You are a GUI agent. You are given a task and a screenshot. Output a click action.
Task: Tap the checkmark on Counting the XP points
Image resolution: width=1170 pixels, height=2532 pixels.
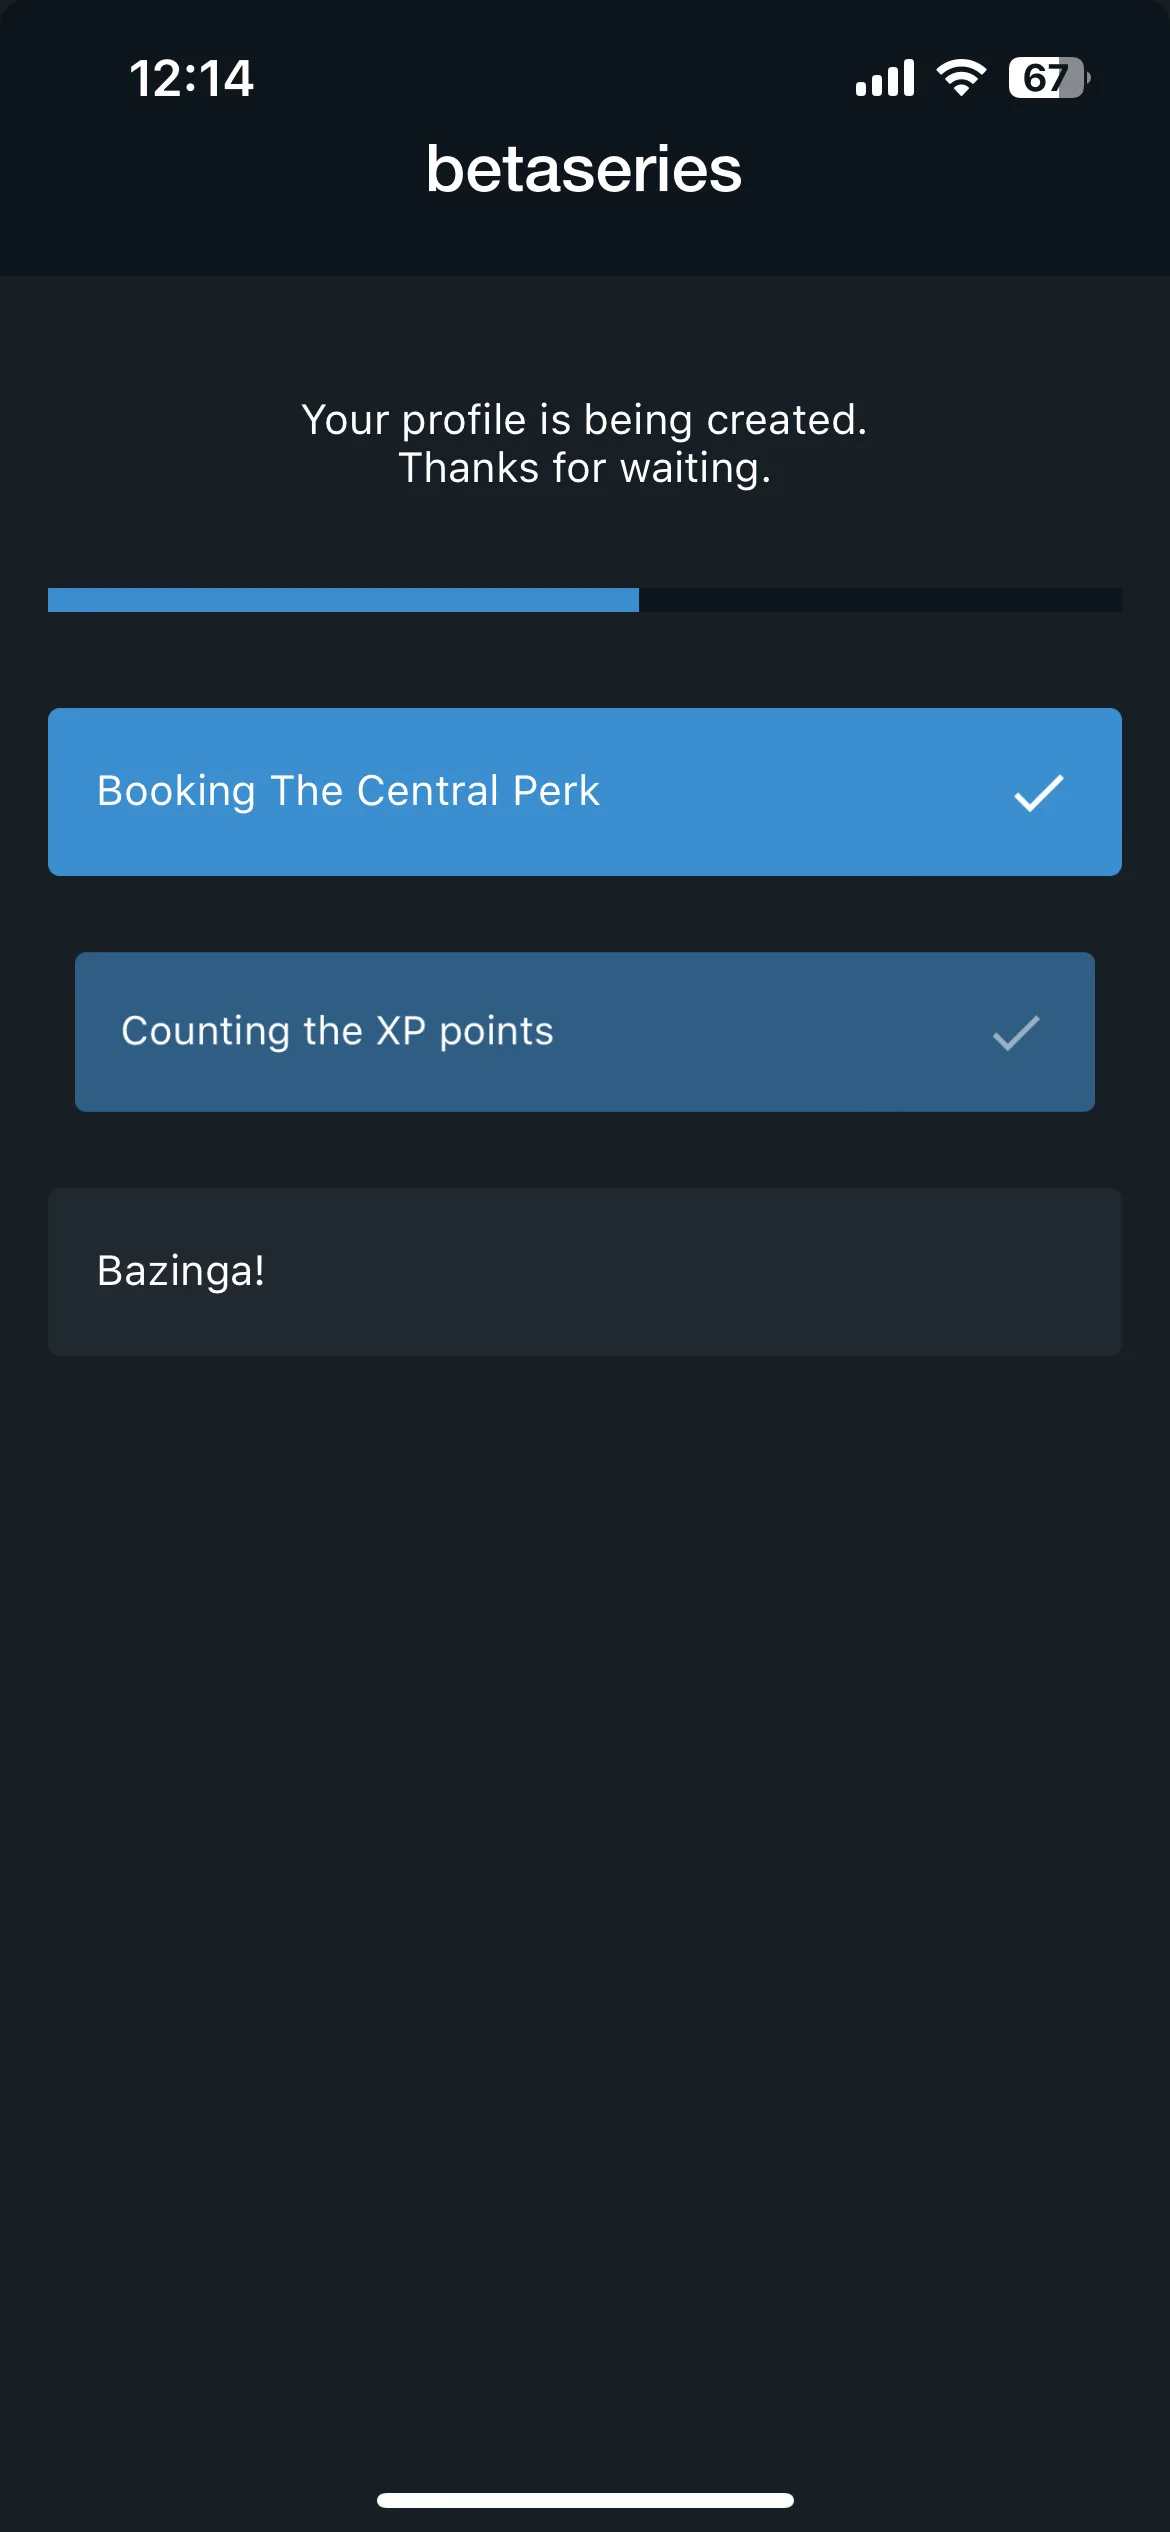pos(1016,1033)
